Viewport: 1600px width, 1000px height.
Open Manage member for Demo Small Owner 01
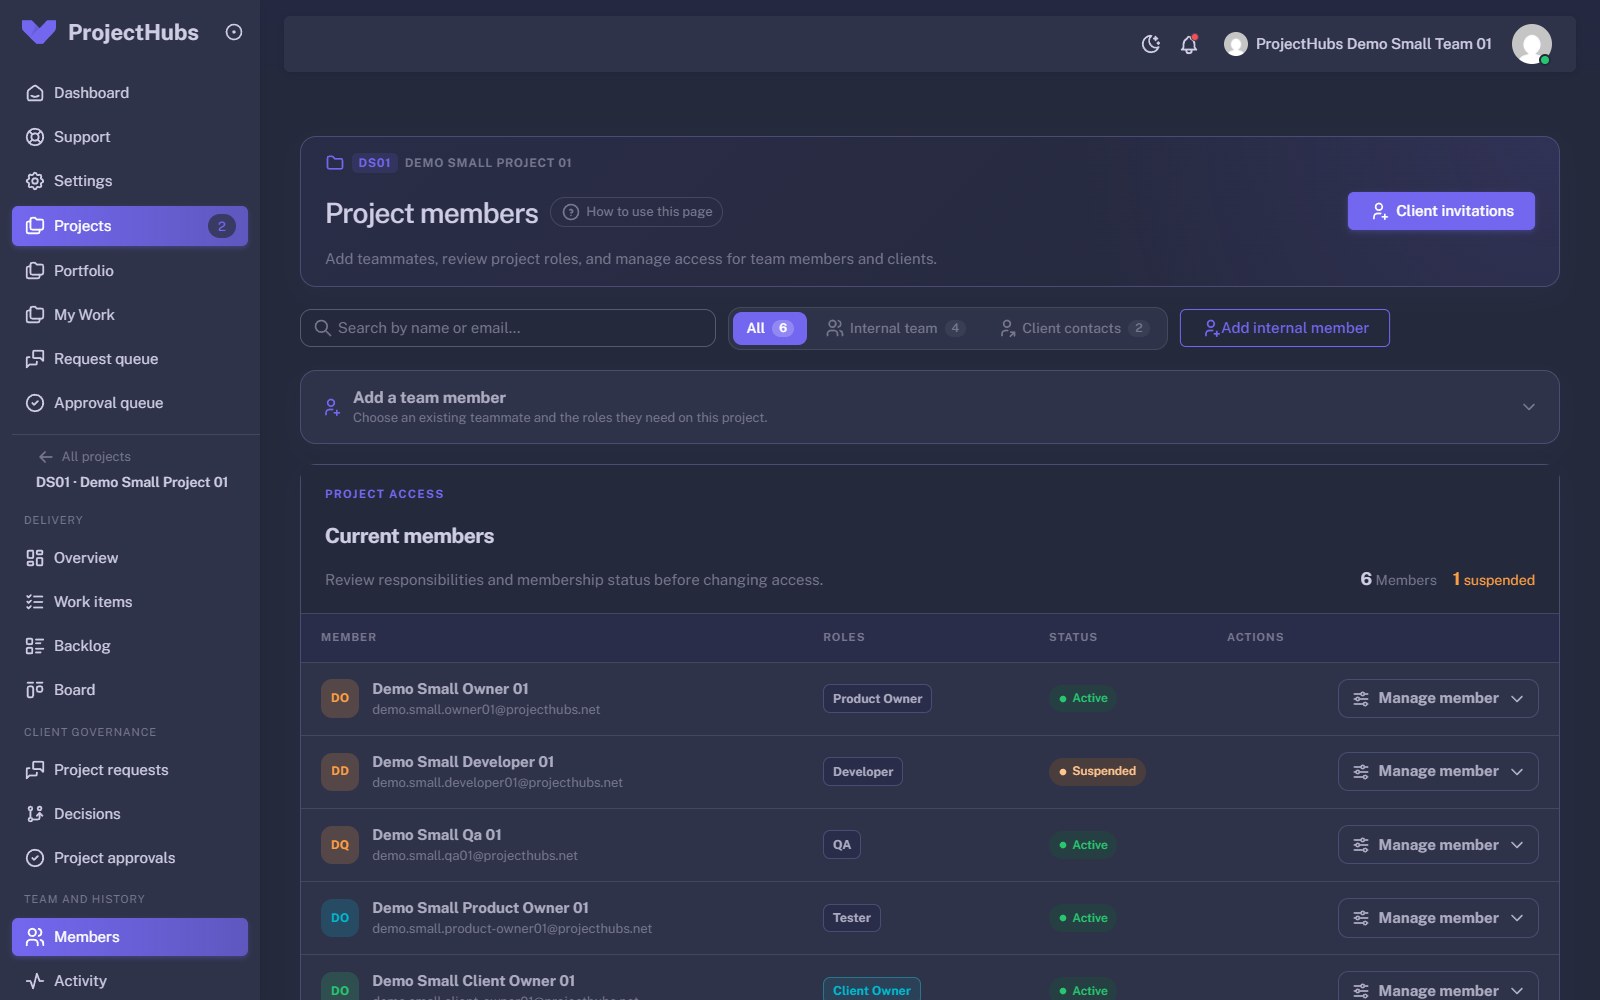[x=1438, y=699]
